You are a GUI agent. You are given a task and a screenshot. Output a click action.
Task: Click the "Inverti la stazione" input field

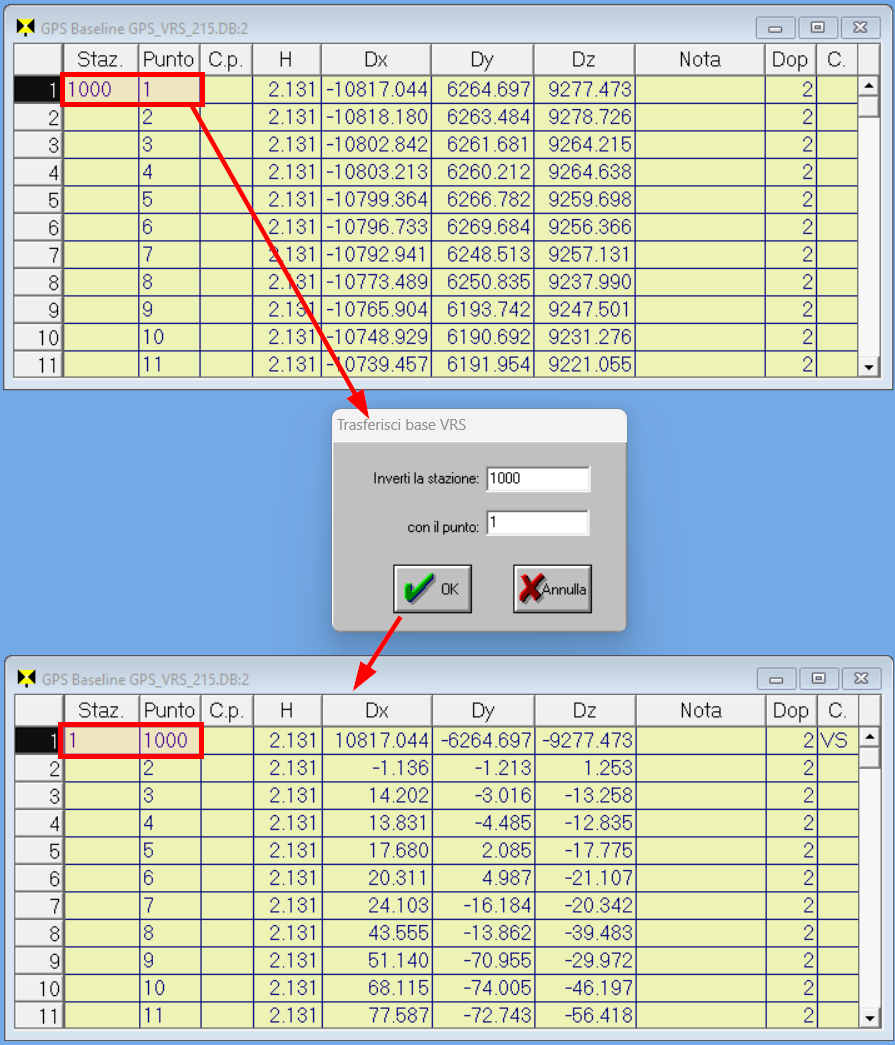tap(538, 479)
